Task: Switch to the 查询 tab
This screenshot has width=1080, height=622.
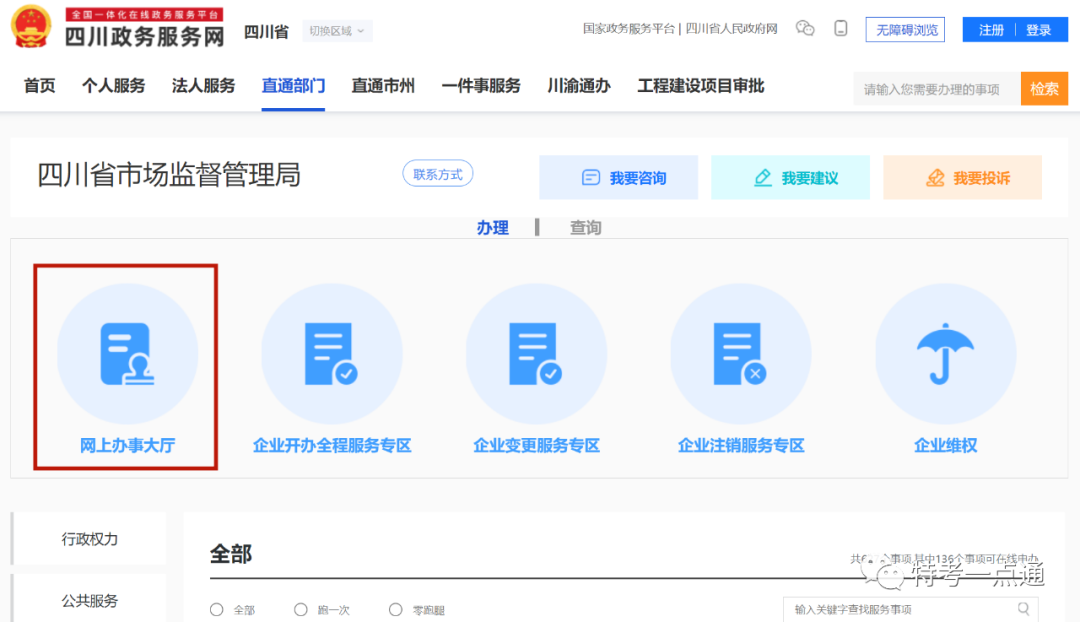Action: [585, 227]
